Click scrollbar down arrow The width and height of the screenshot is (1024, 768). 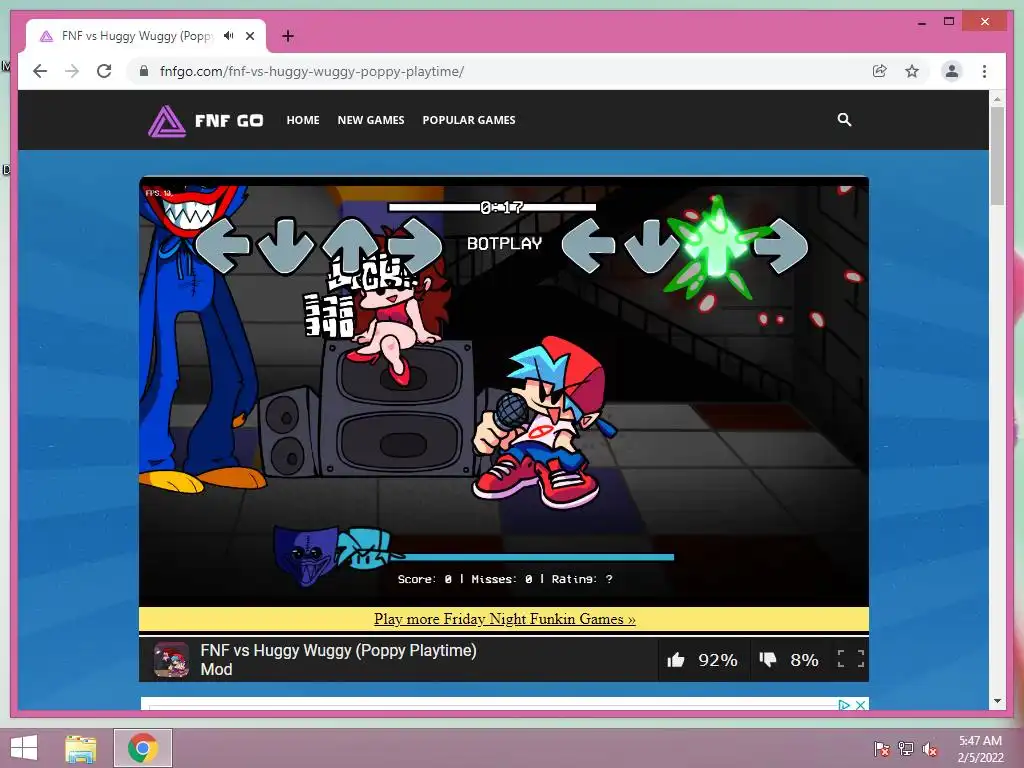[997, 701]
